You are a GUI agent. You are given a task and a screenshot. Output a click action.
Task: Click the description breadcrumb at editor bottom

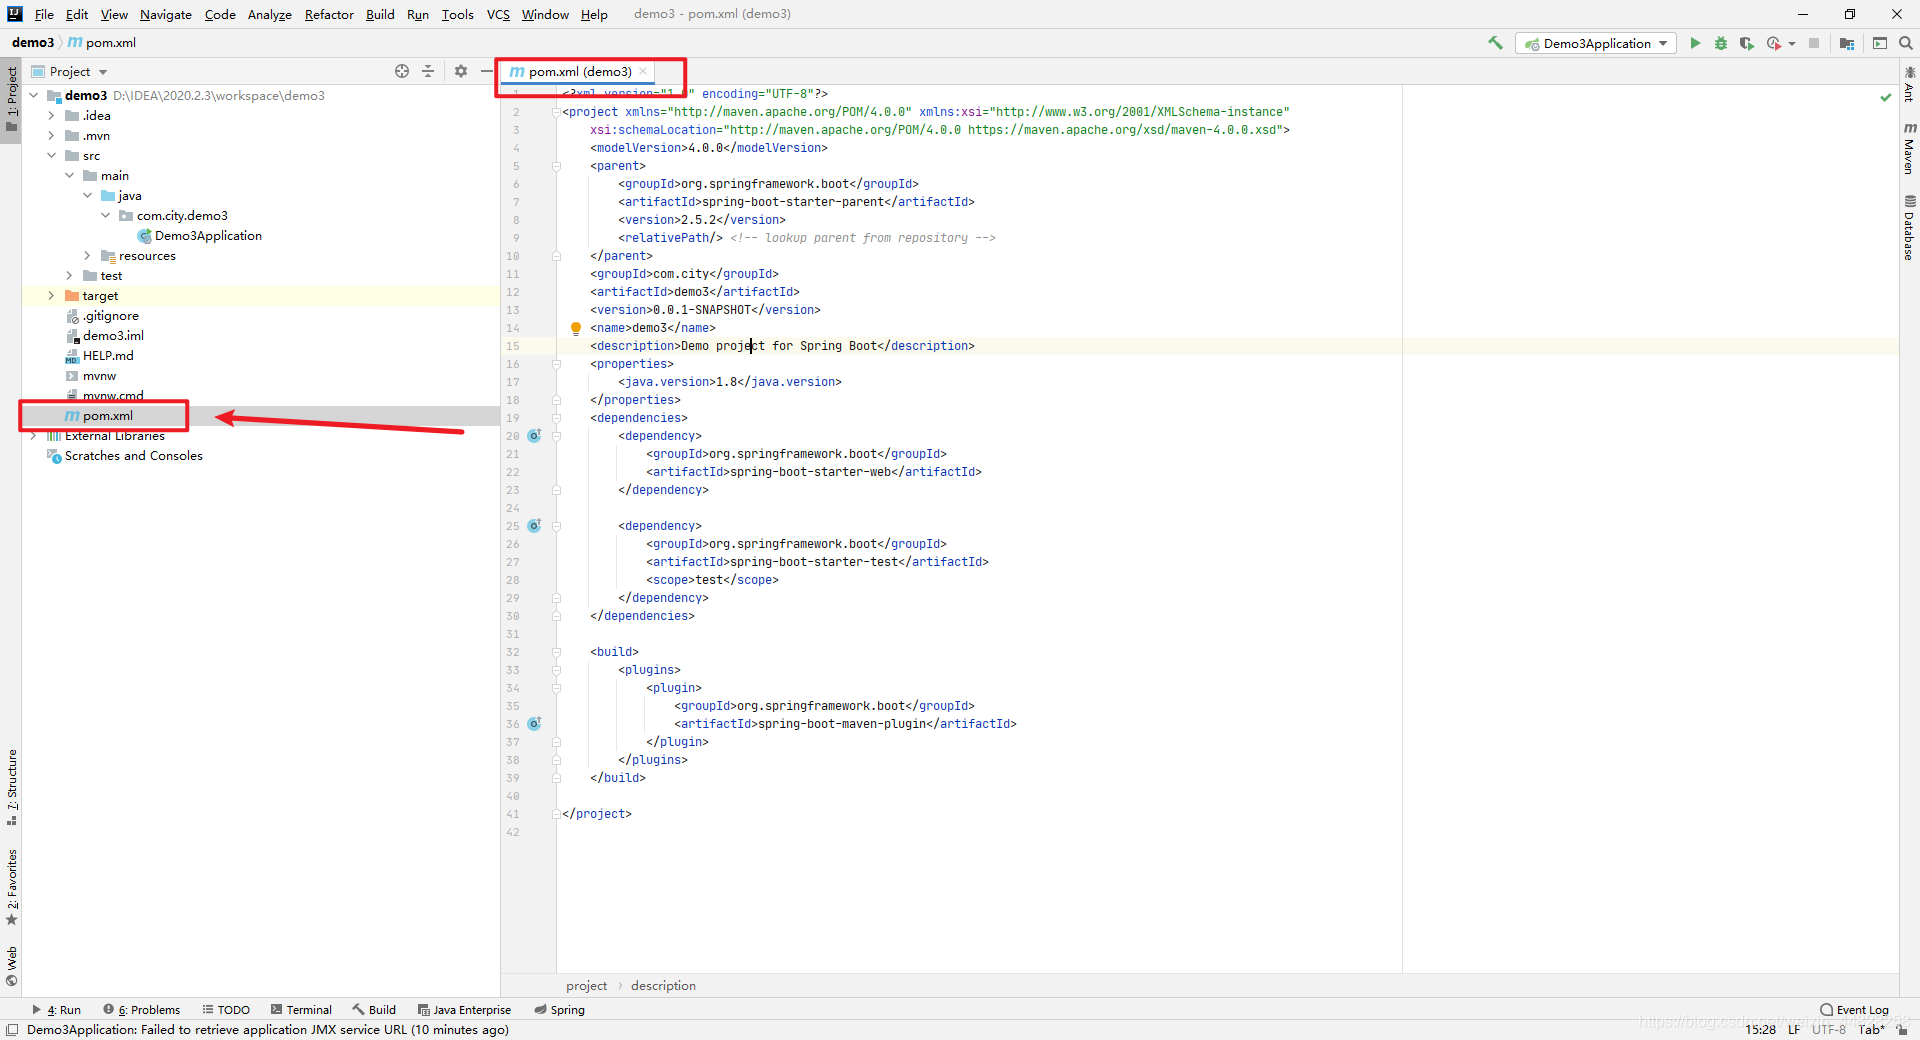coord(663,986)
